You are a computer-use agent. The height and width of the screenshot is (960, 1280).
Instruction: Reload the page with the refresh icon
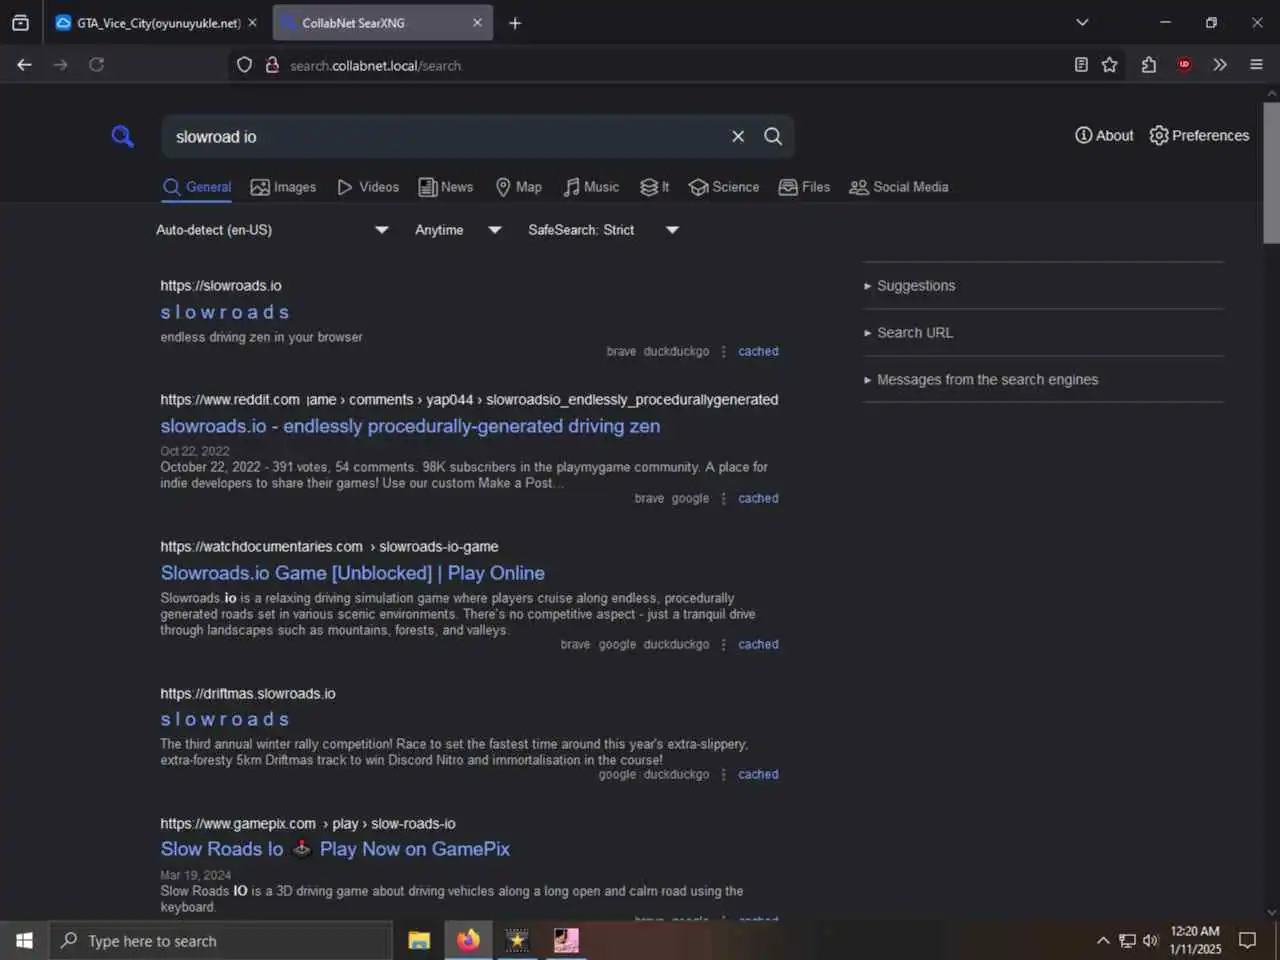[x=96, y=65]
